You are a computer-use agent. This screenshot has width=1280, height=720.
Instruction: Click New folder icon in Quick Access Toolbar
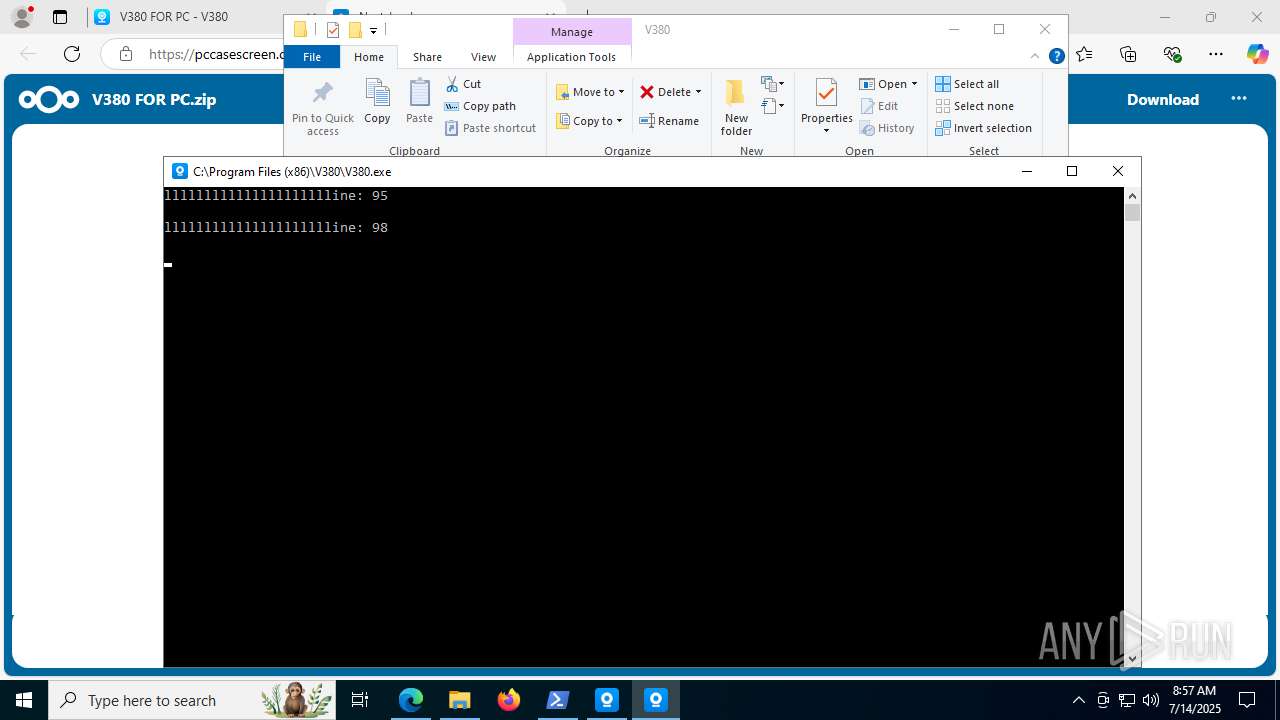tap(355, 30)
